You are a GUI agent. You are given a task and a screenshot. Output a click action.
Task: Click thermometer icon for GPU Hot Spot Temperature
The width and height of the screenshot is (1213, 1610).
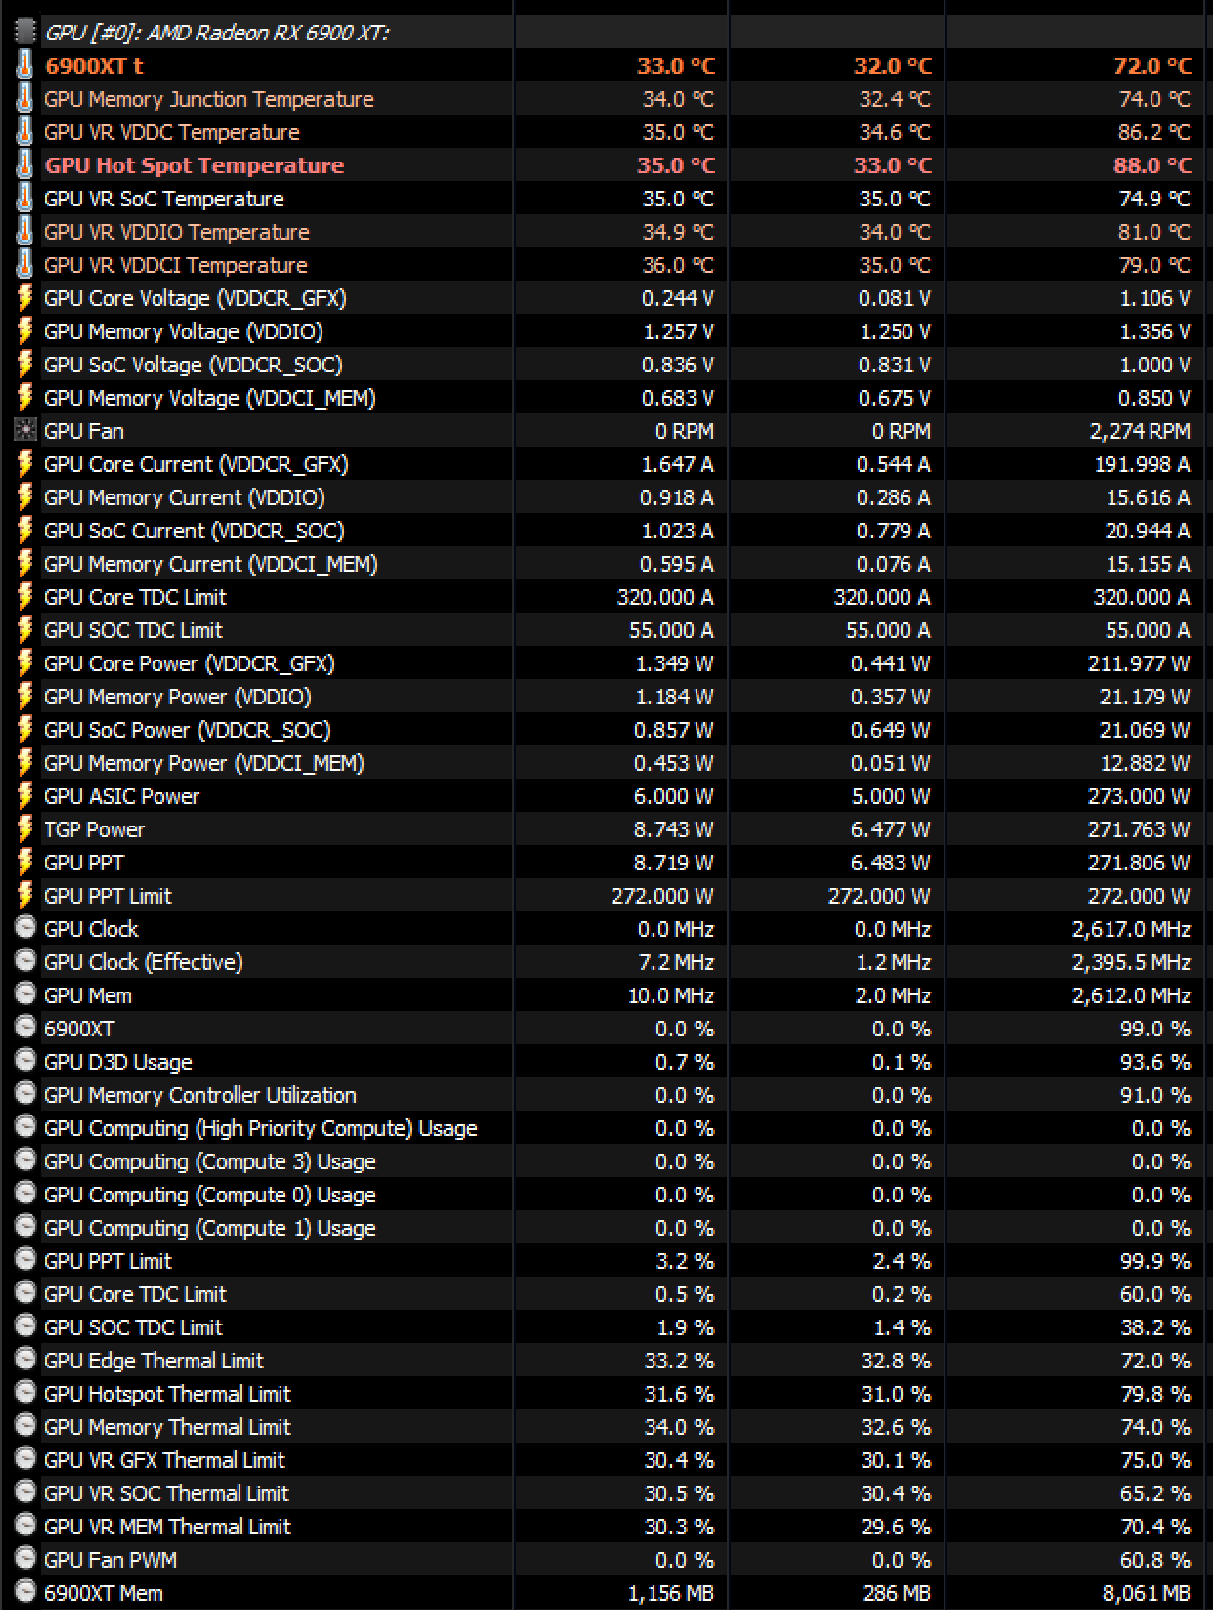point(25,165)
